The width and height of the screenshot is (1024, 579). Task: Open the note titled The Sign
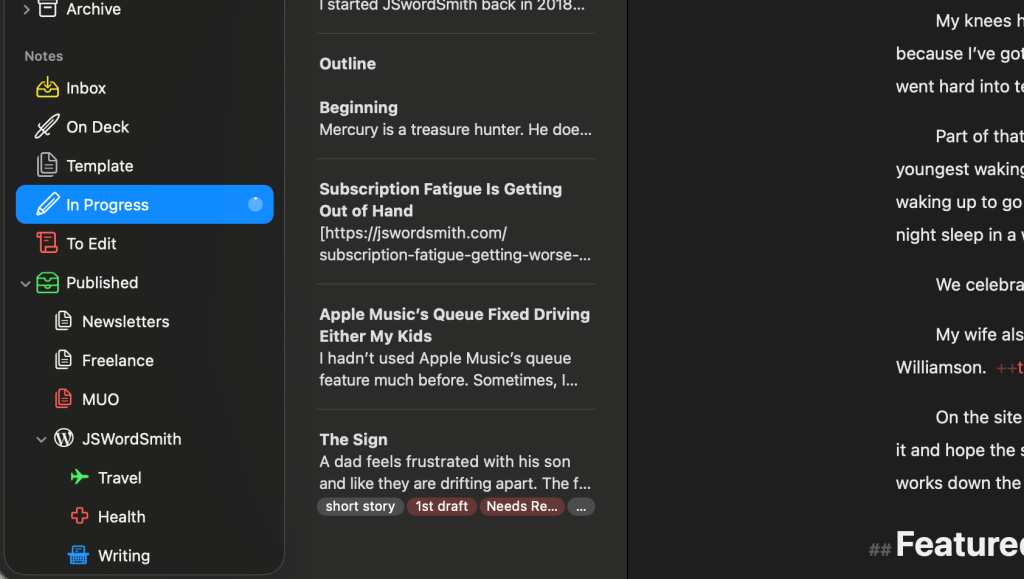(x=456, y=460)
